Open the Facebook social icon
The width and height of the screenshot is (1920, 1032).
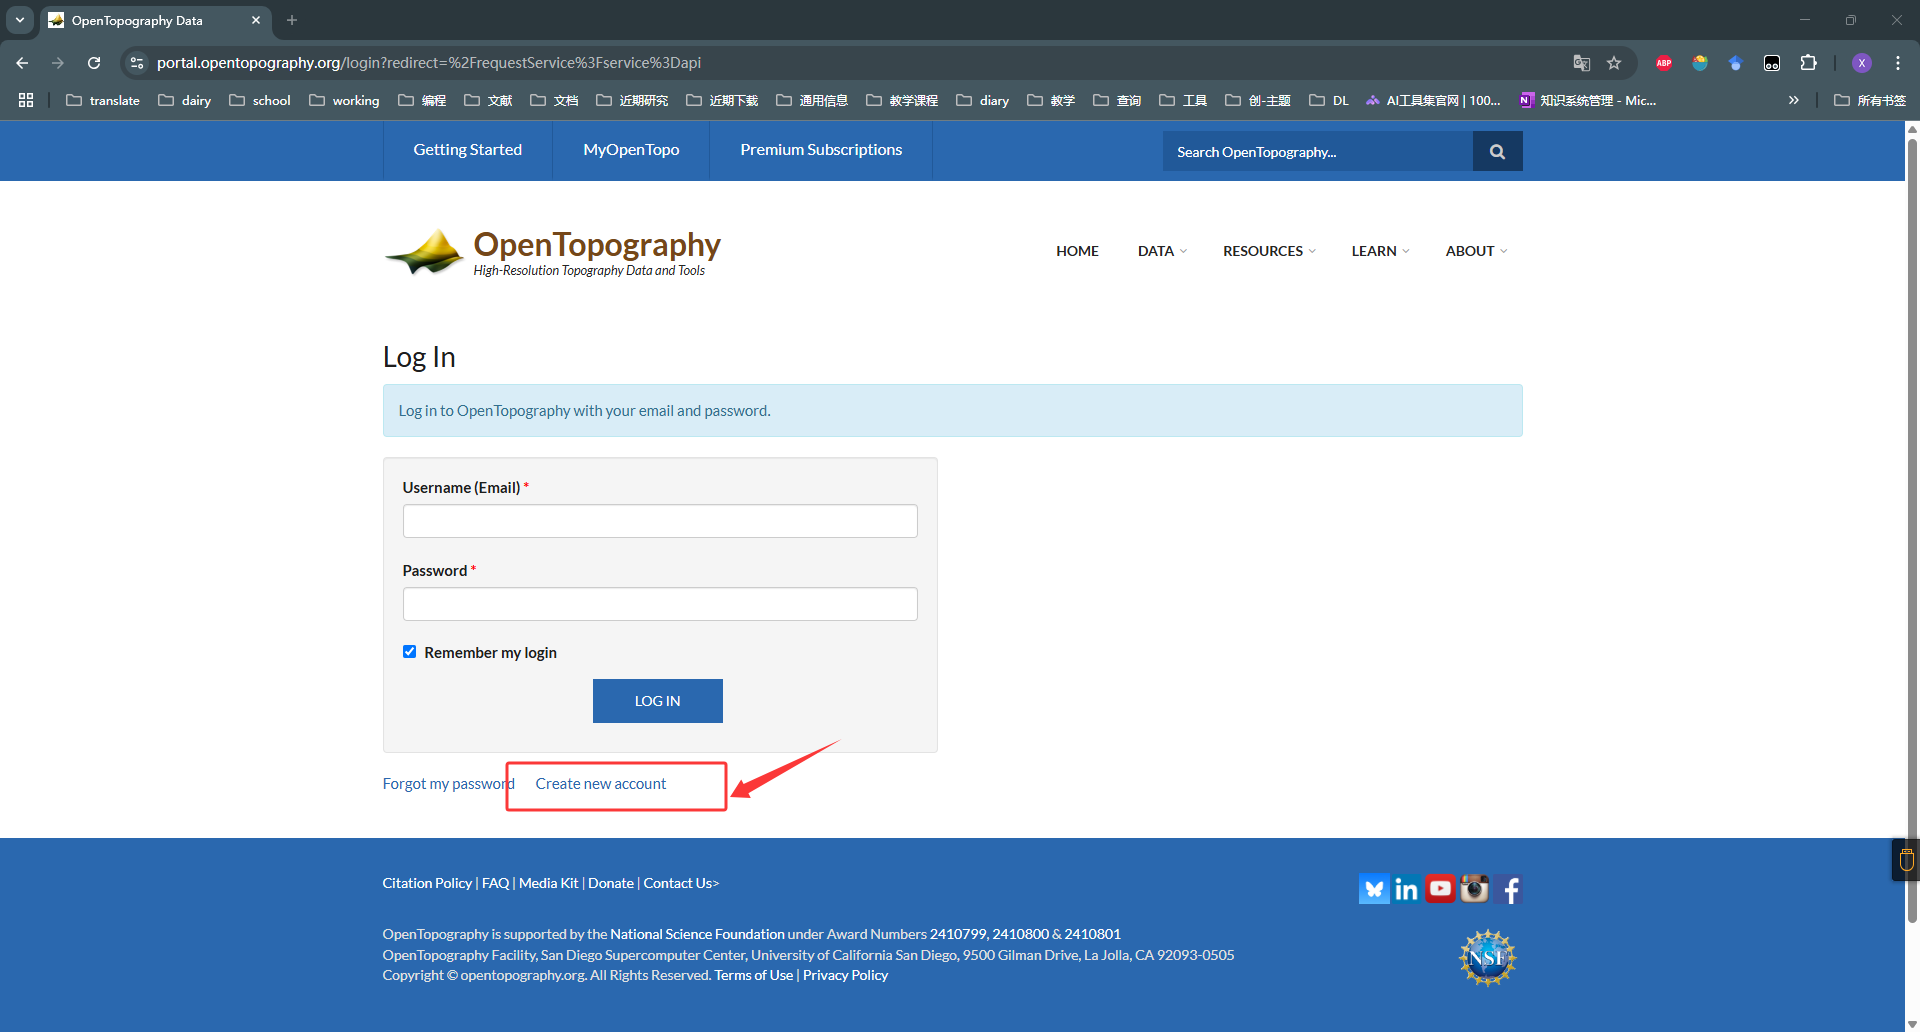pyautogui.click(x=1509, y=889)
